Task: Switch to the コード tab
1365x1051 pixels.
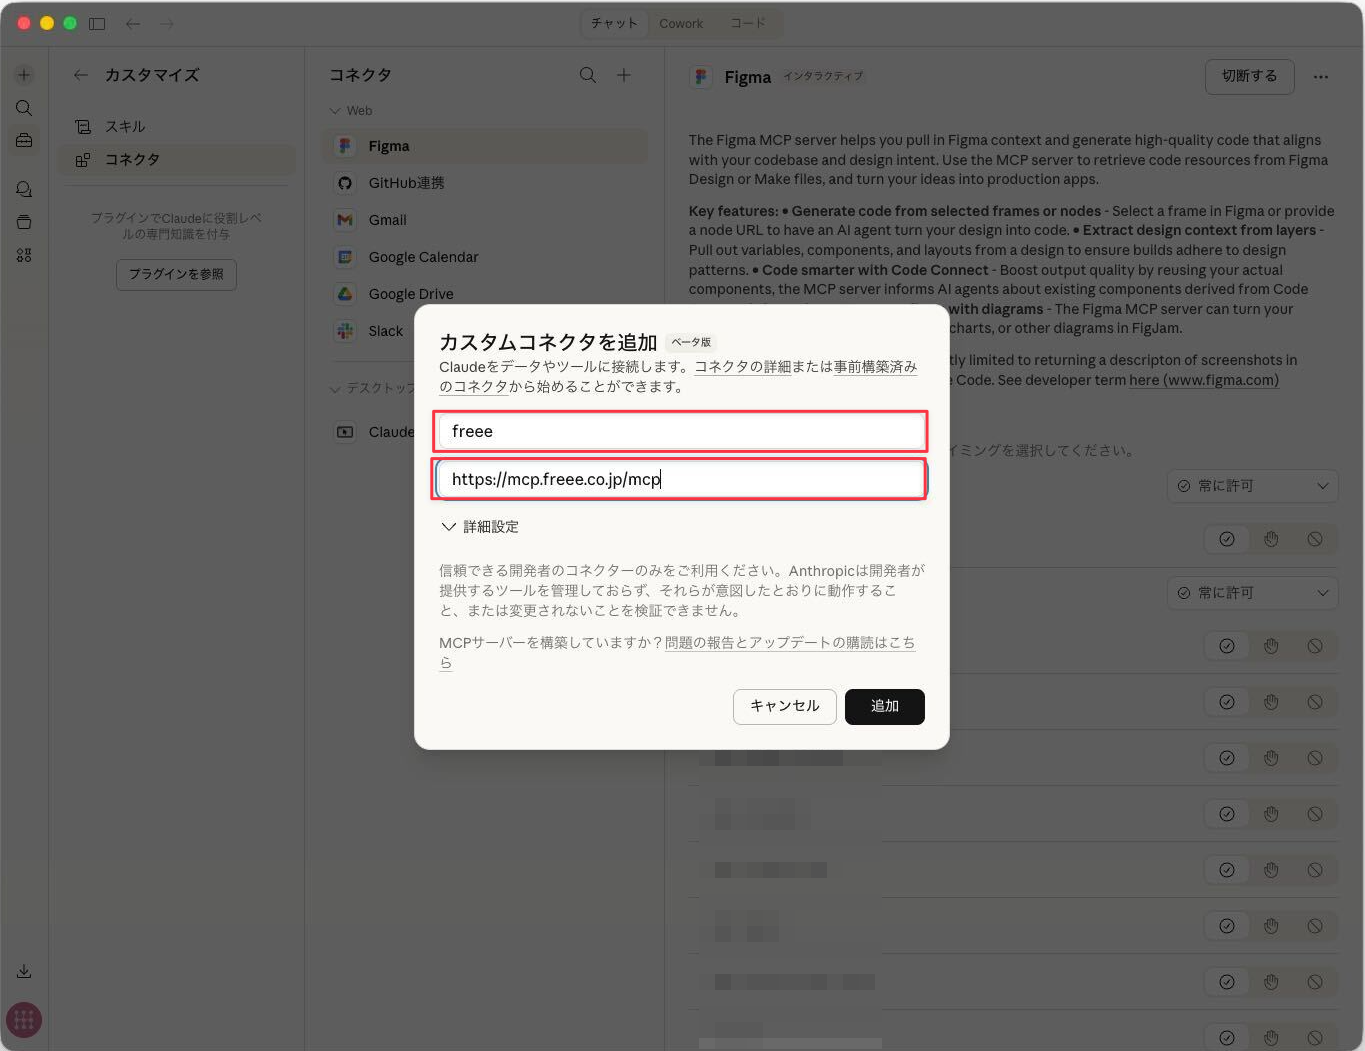Action: click(x=748, y=23)
